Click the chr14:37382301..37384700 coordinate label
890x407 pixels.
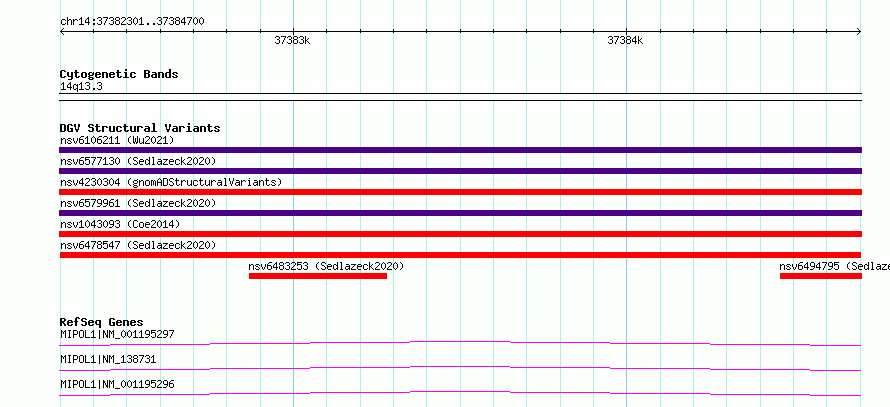[132, 22]
